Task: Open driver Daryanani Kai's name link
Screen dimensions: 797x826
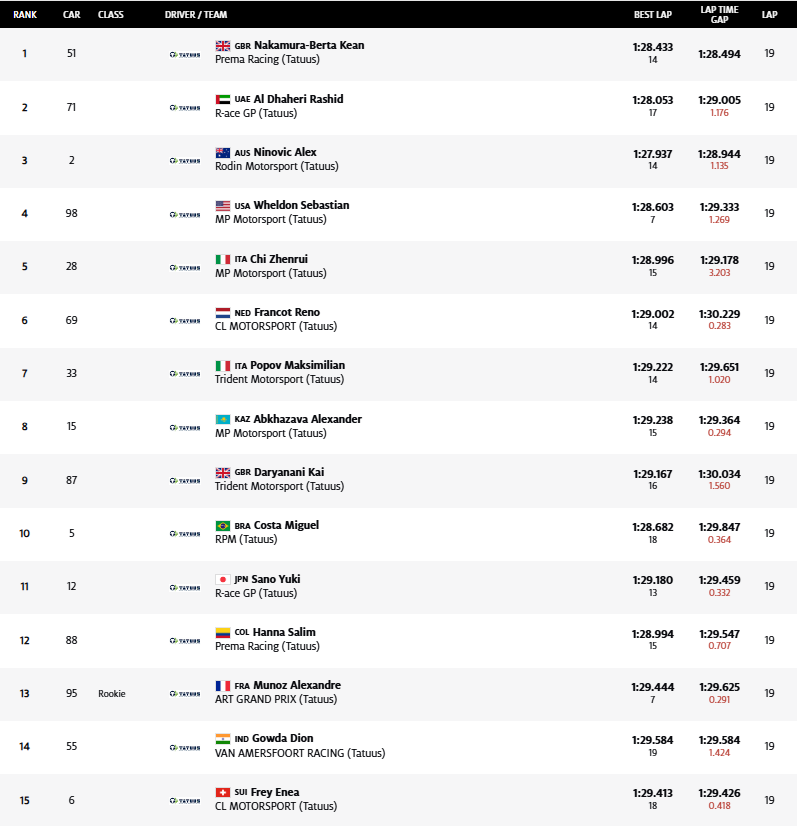Action: click(x=288, y=472)
